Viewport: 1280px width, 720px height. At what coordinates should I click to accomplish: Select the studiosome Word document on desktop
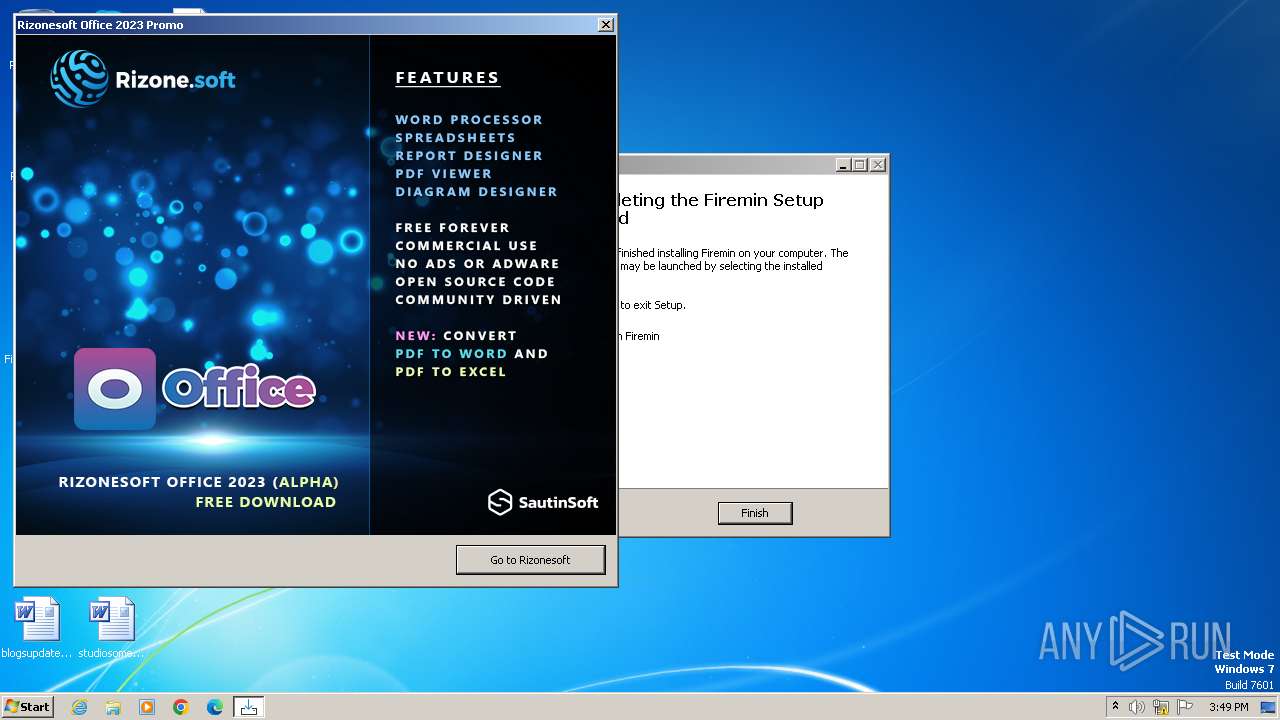click(x=111, y=628)
